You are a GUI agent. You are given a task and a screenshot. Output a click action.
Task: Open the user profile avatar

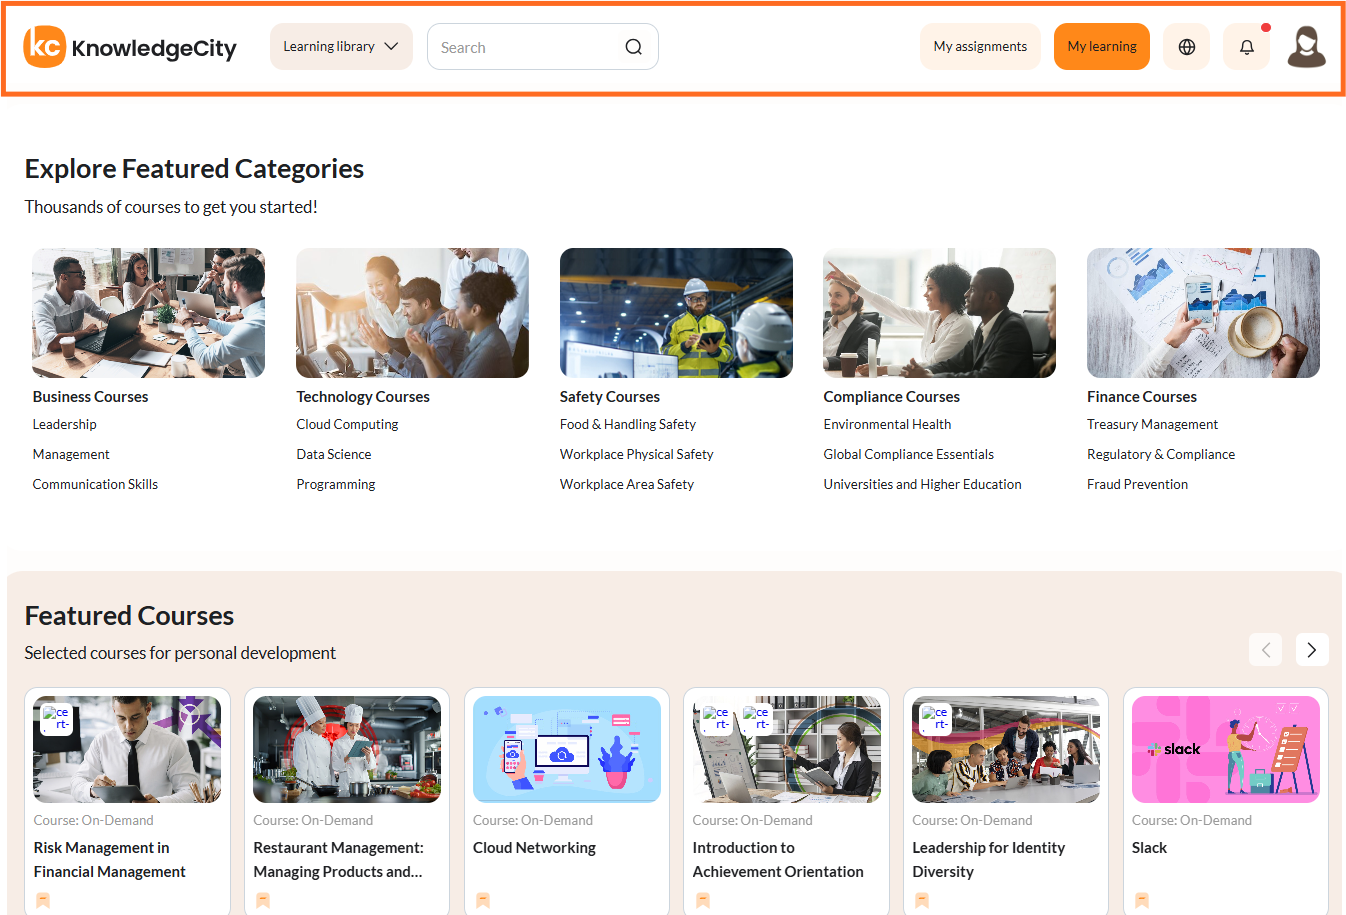point(1306,47)
